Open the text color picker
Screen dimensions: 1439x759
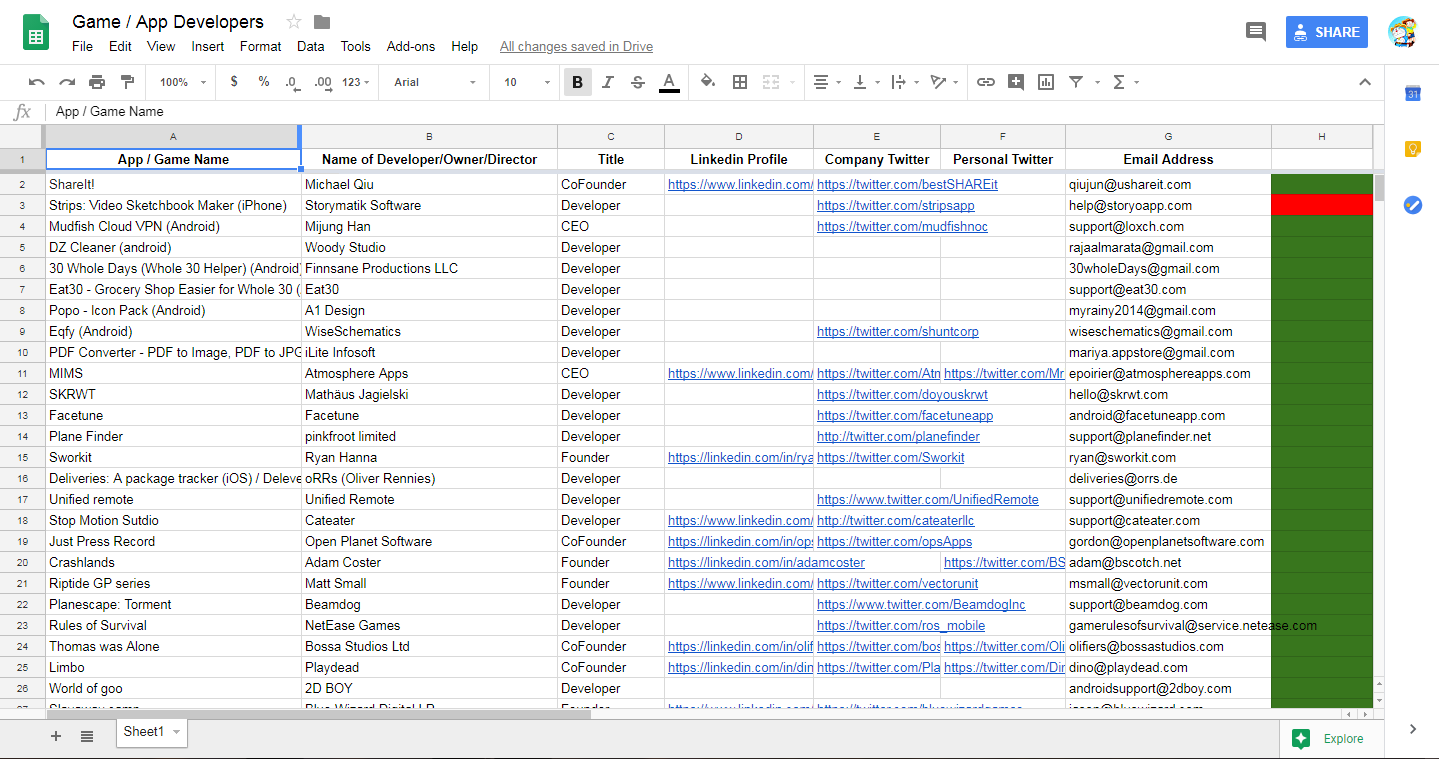(669, 82)
